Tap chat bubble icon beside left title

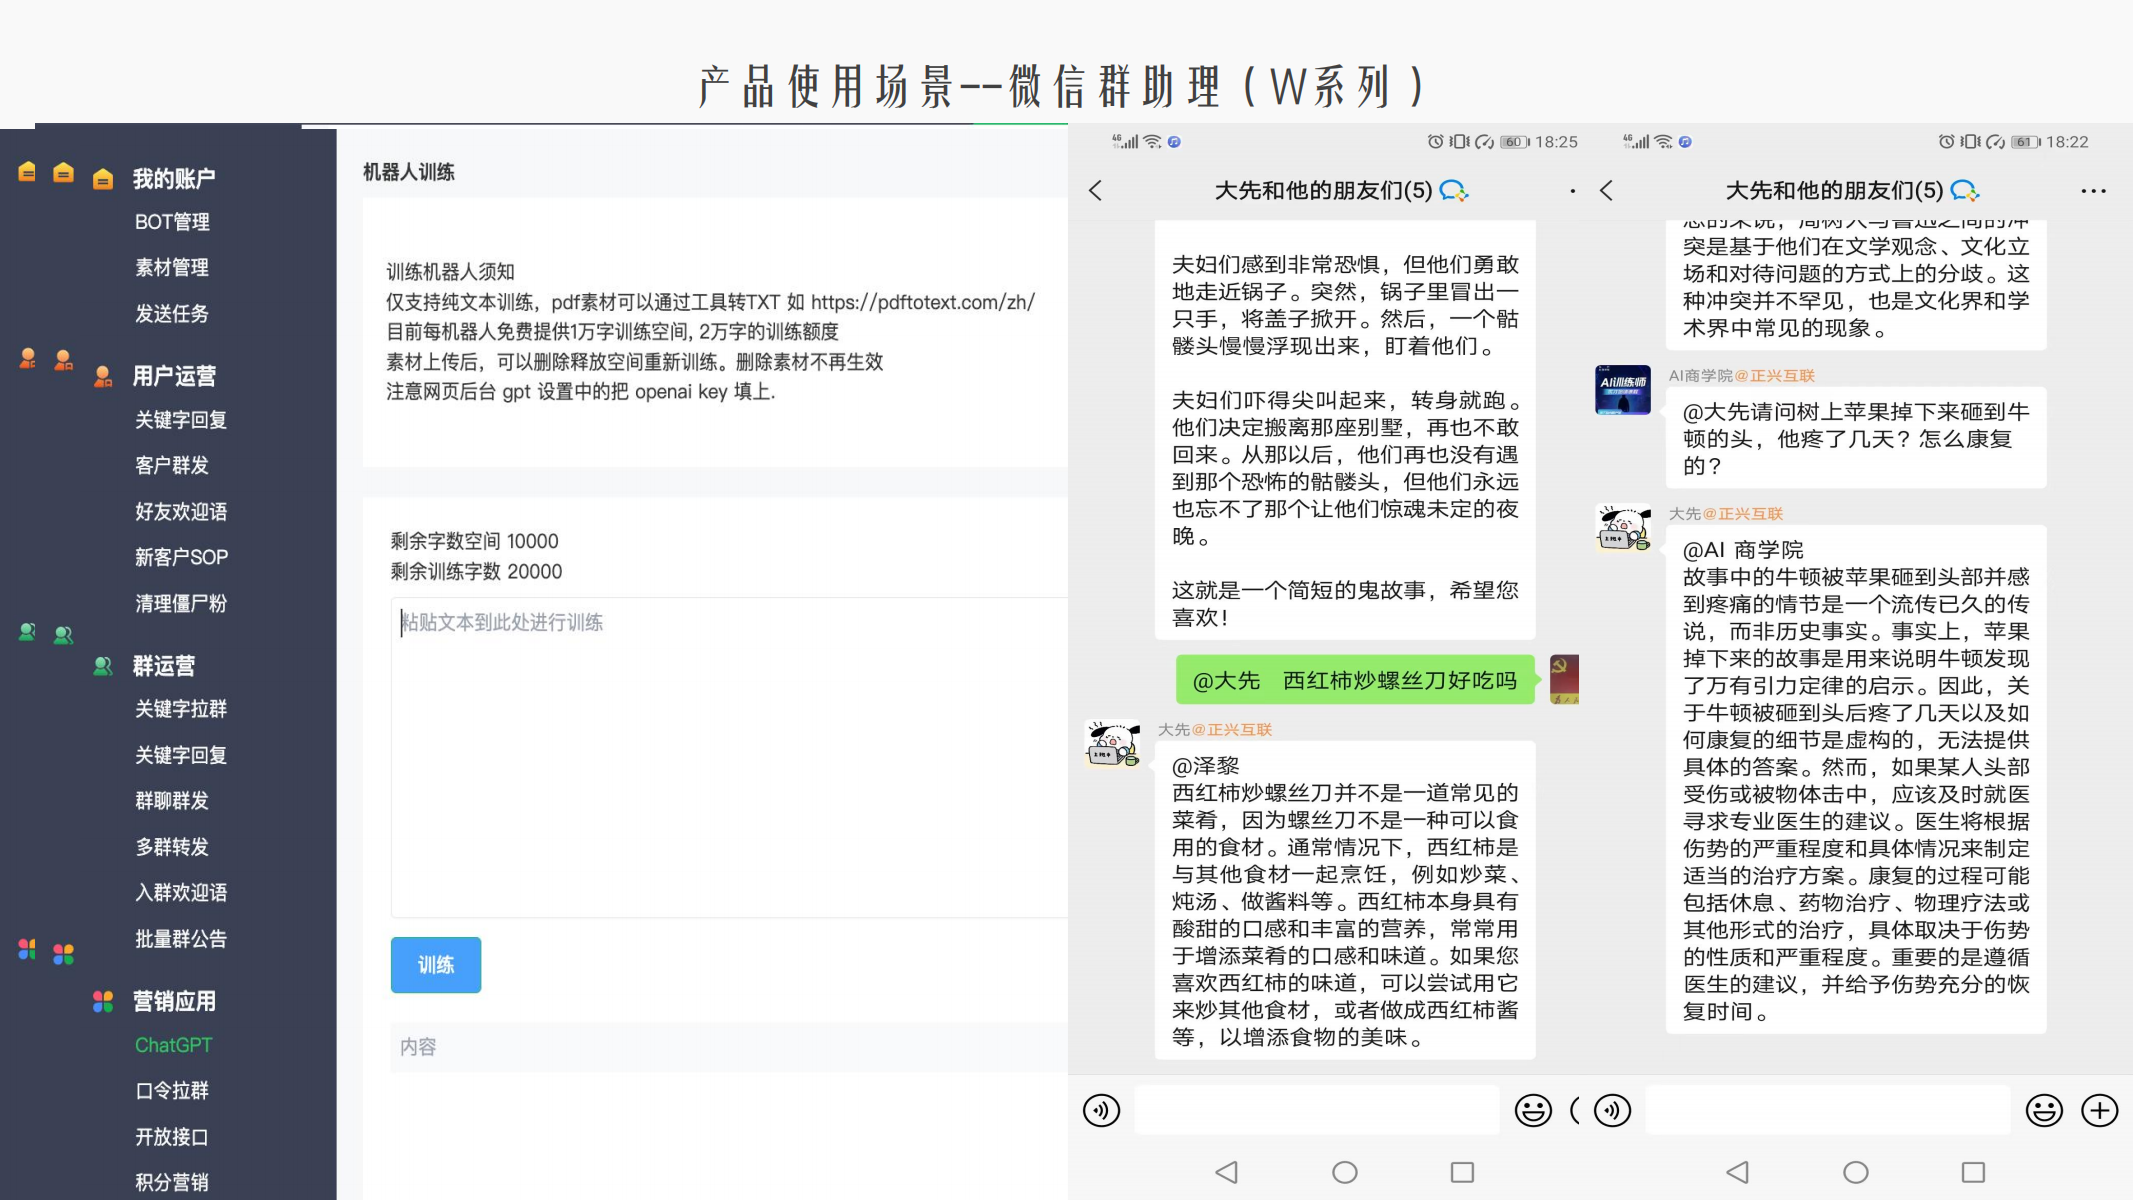coord(1454,191)
